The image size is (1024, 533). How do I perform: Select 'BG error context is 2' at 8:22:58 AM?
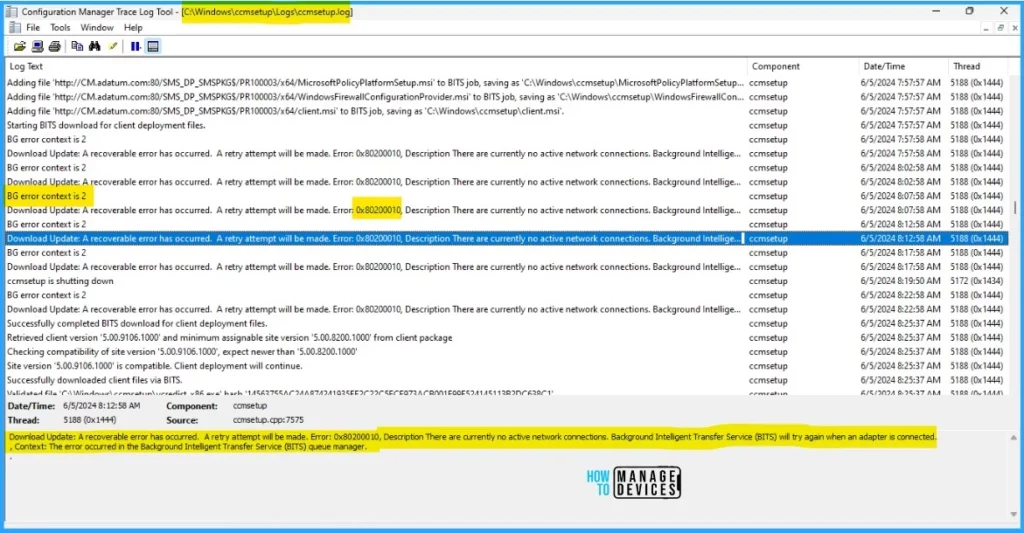pos(507,295)
